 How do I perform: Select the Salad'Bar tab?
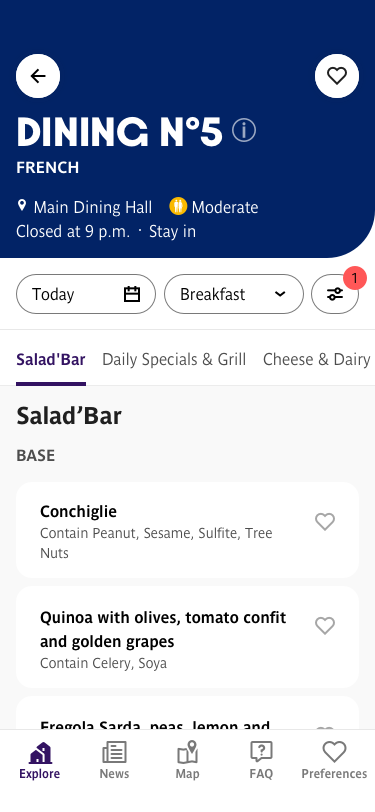point(51,359)
